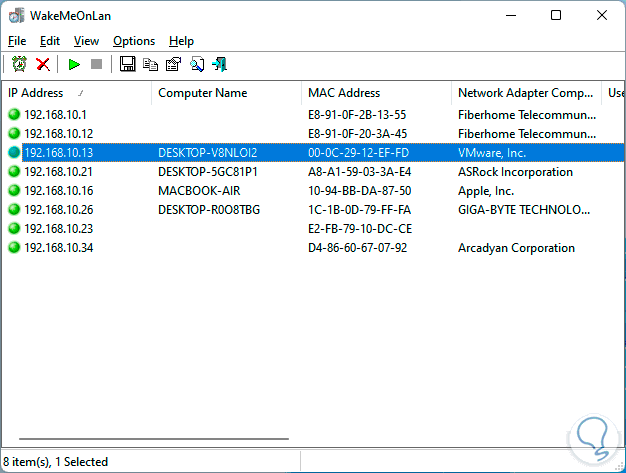Click teal status icon for 192.168.10.13

(14, 152)
